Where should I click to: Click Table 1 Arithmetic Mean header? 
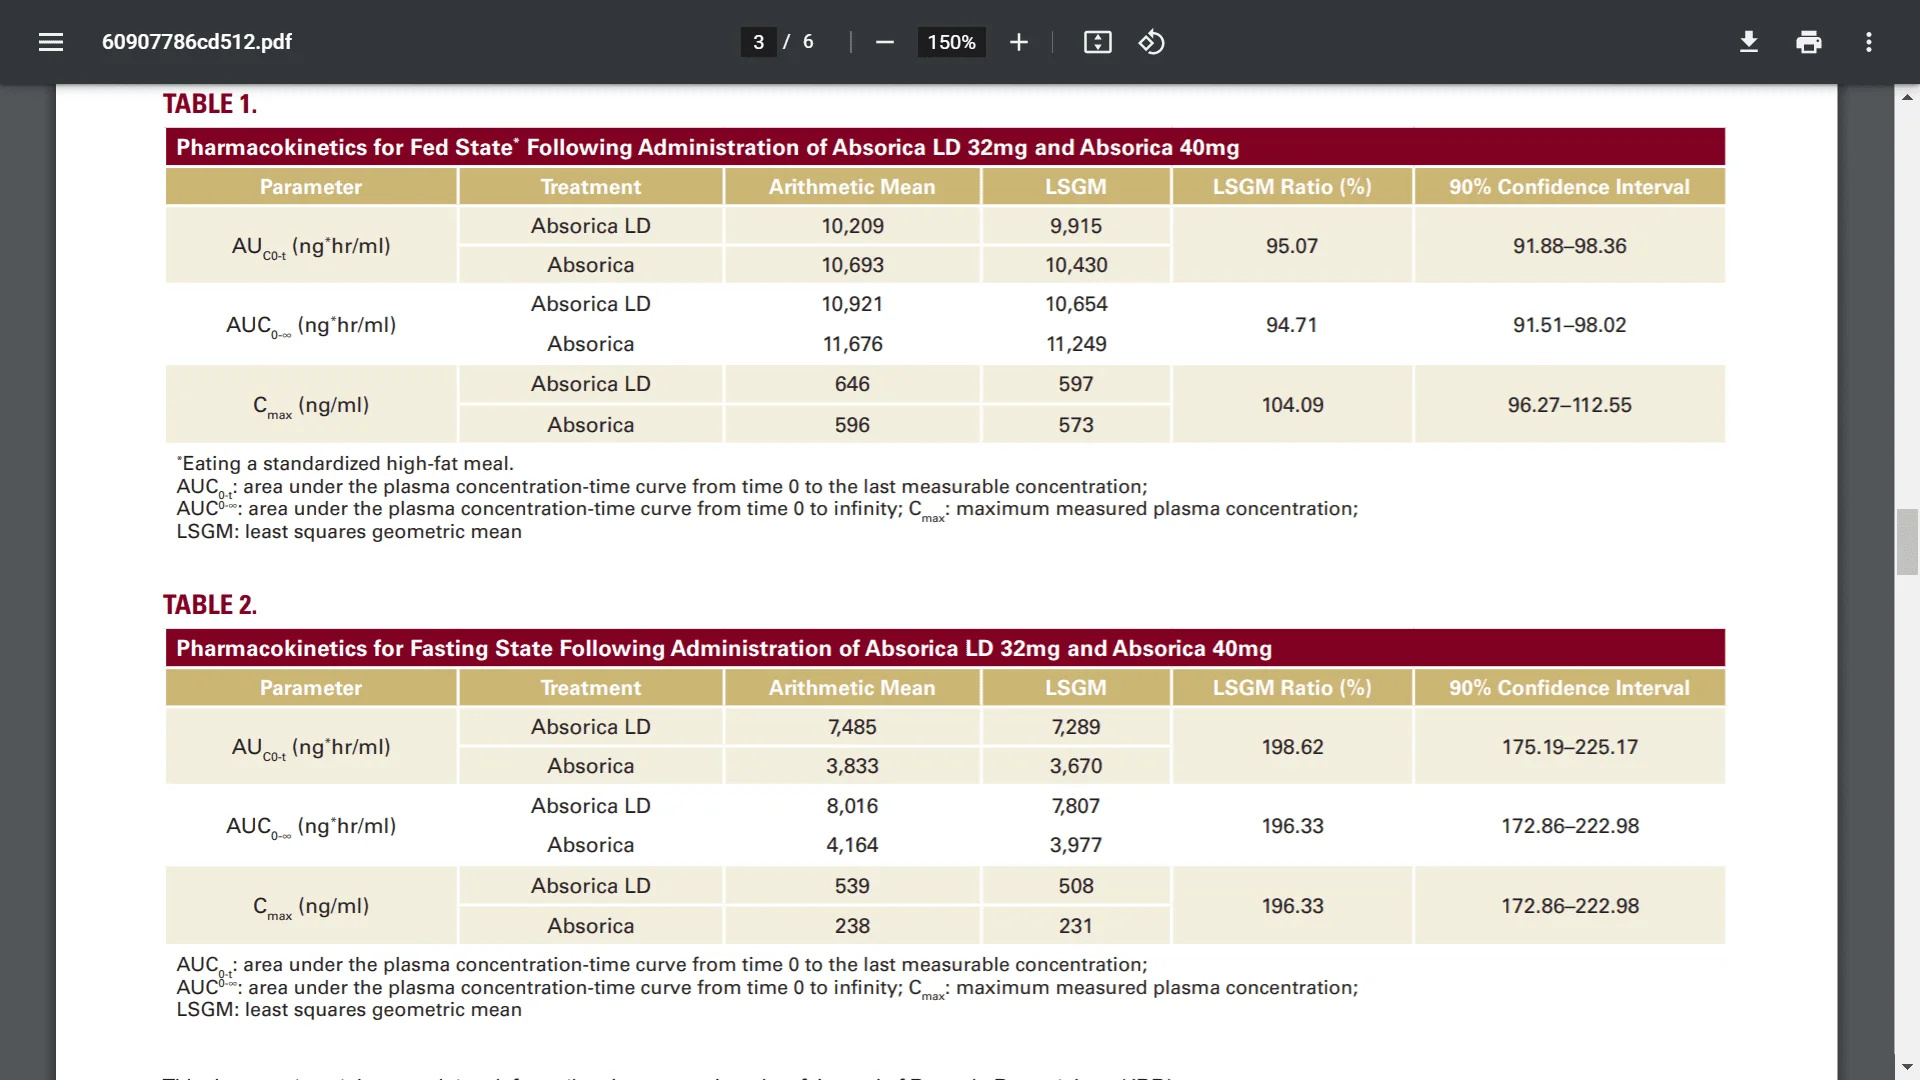pyautogui.click(x=852, y=187)
